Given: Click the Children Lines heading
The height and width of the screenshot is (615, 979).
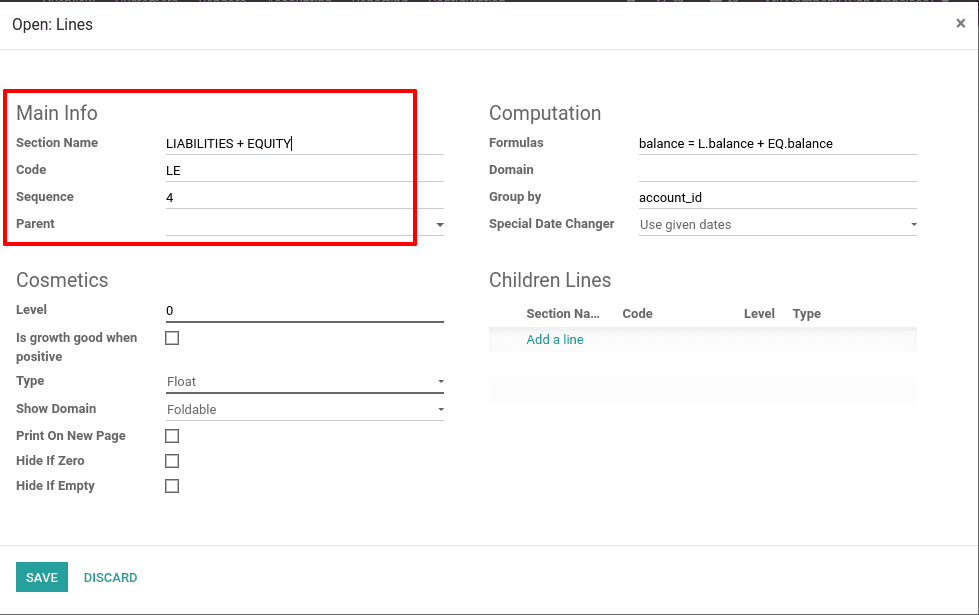Looking at the screenshot, I should pos(550,280).
